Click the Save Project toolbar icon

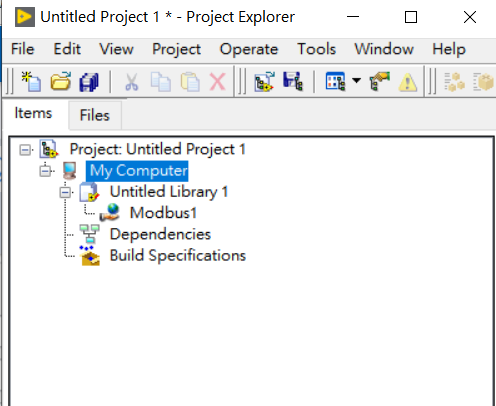point(293,81)
